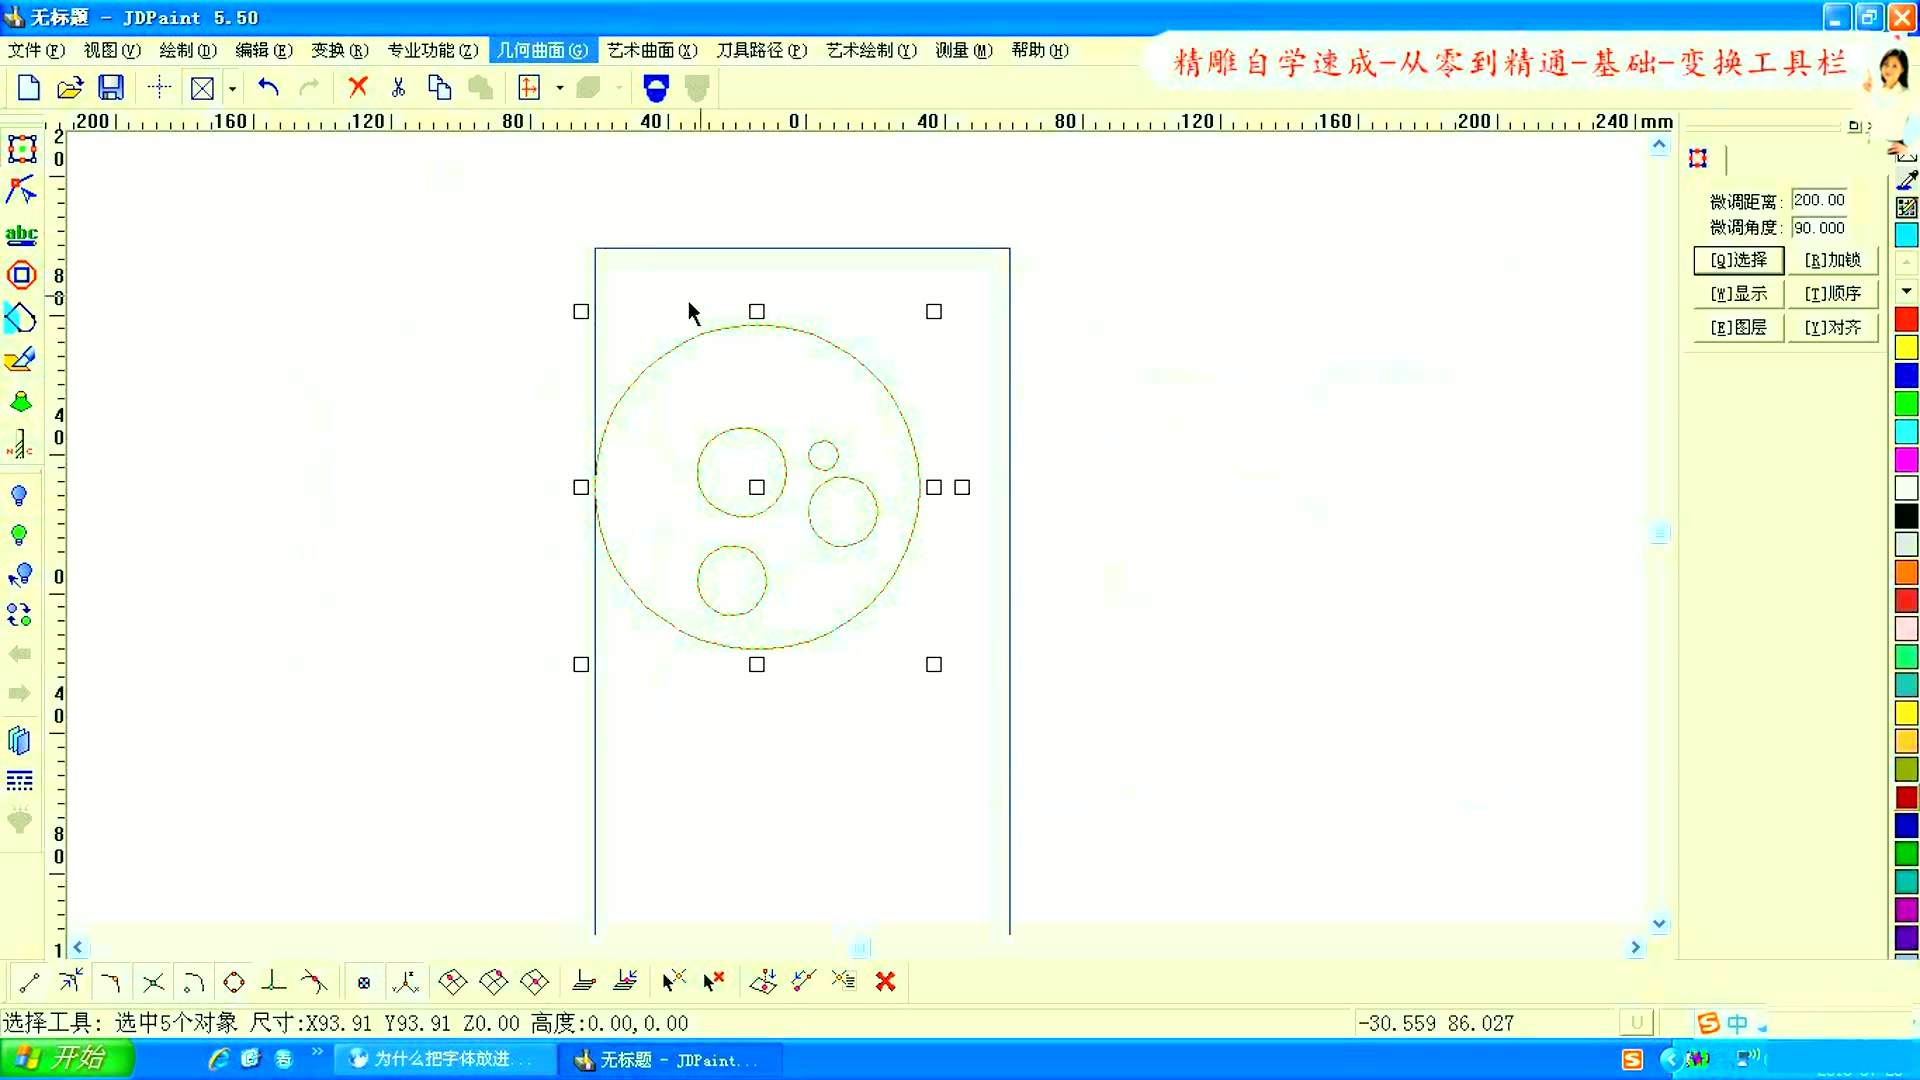Click the scissors cut icon in top toolbar
The image size is (1920, 1080).
coord(398,87)
